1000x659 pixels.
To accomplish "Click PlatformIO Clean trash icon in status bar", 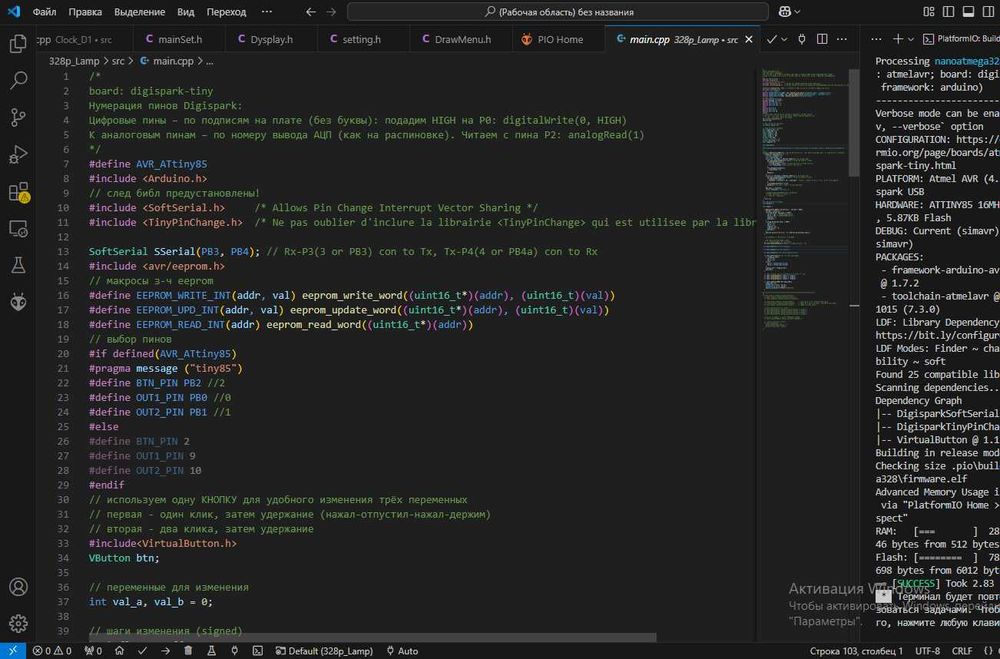I will click(x=188, y=651).
